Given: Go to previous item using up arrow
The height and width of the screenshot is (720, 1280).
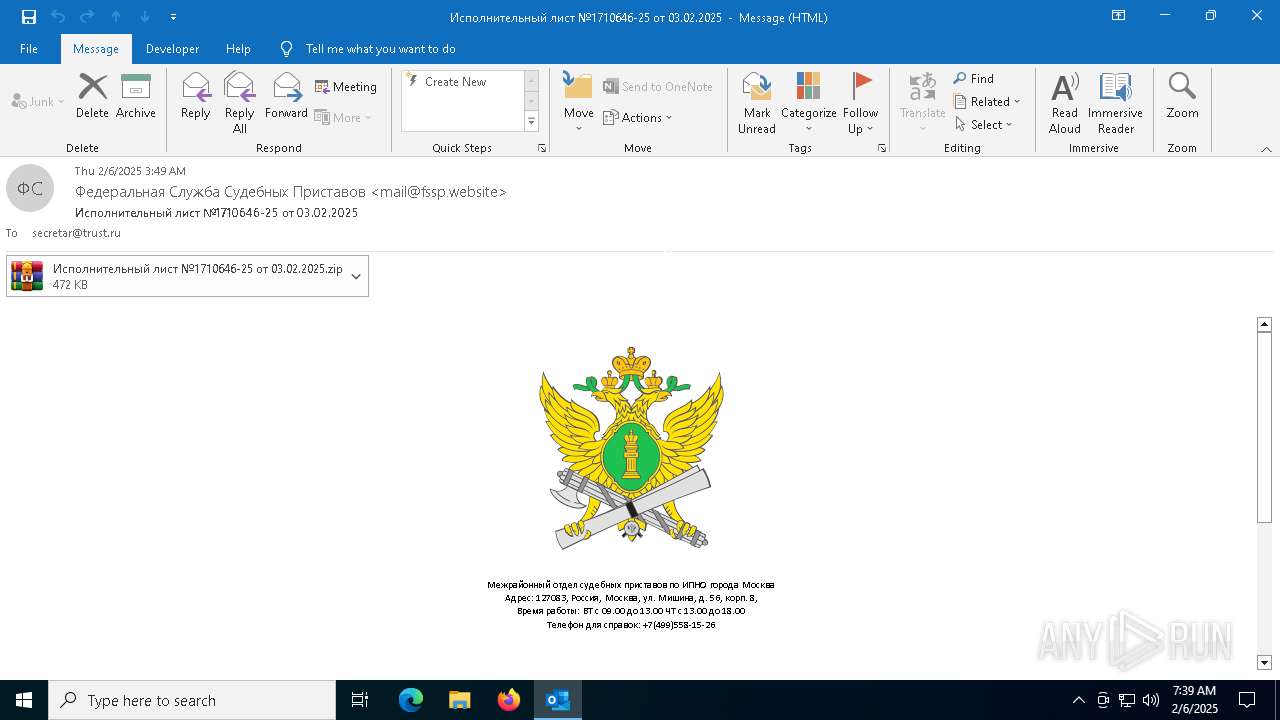Looking at the screenshot, I should [116, 16].
